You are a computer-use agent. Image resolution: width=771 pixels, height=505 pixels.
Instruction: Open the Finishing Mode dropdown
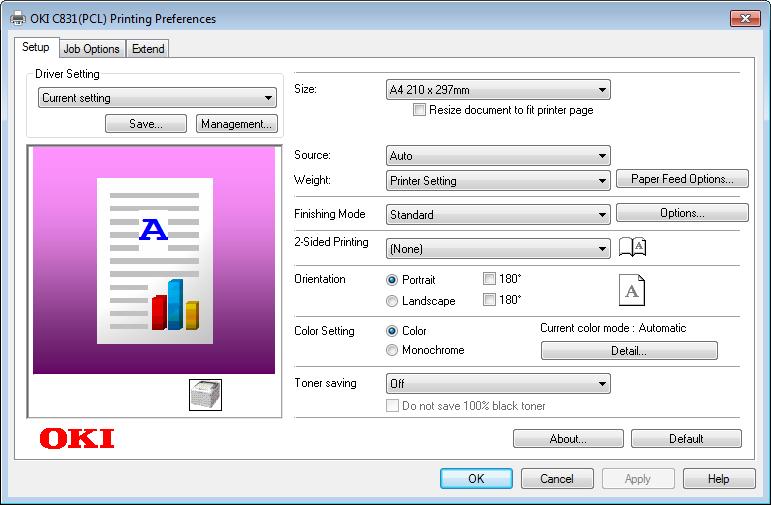[x=498, y=215]
